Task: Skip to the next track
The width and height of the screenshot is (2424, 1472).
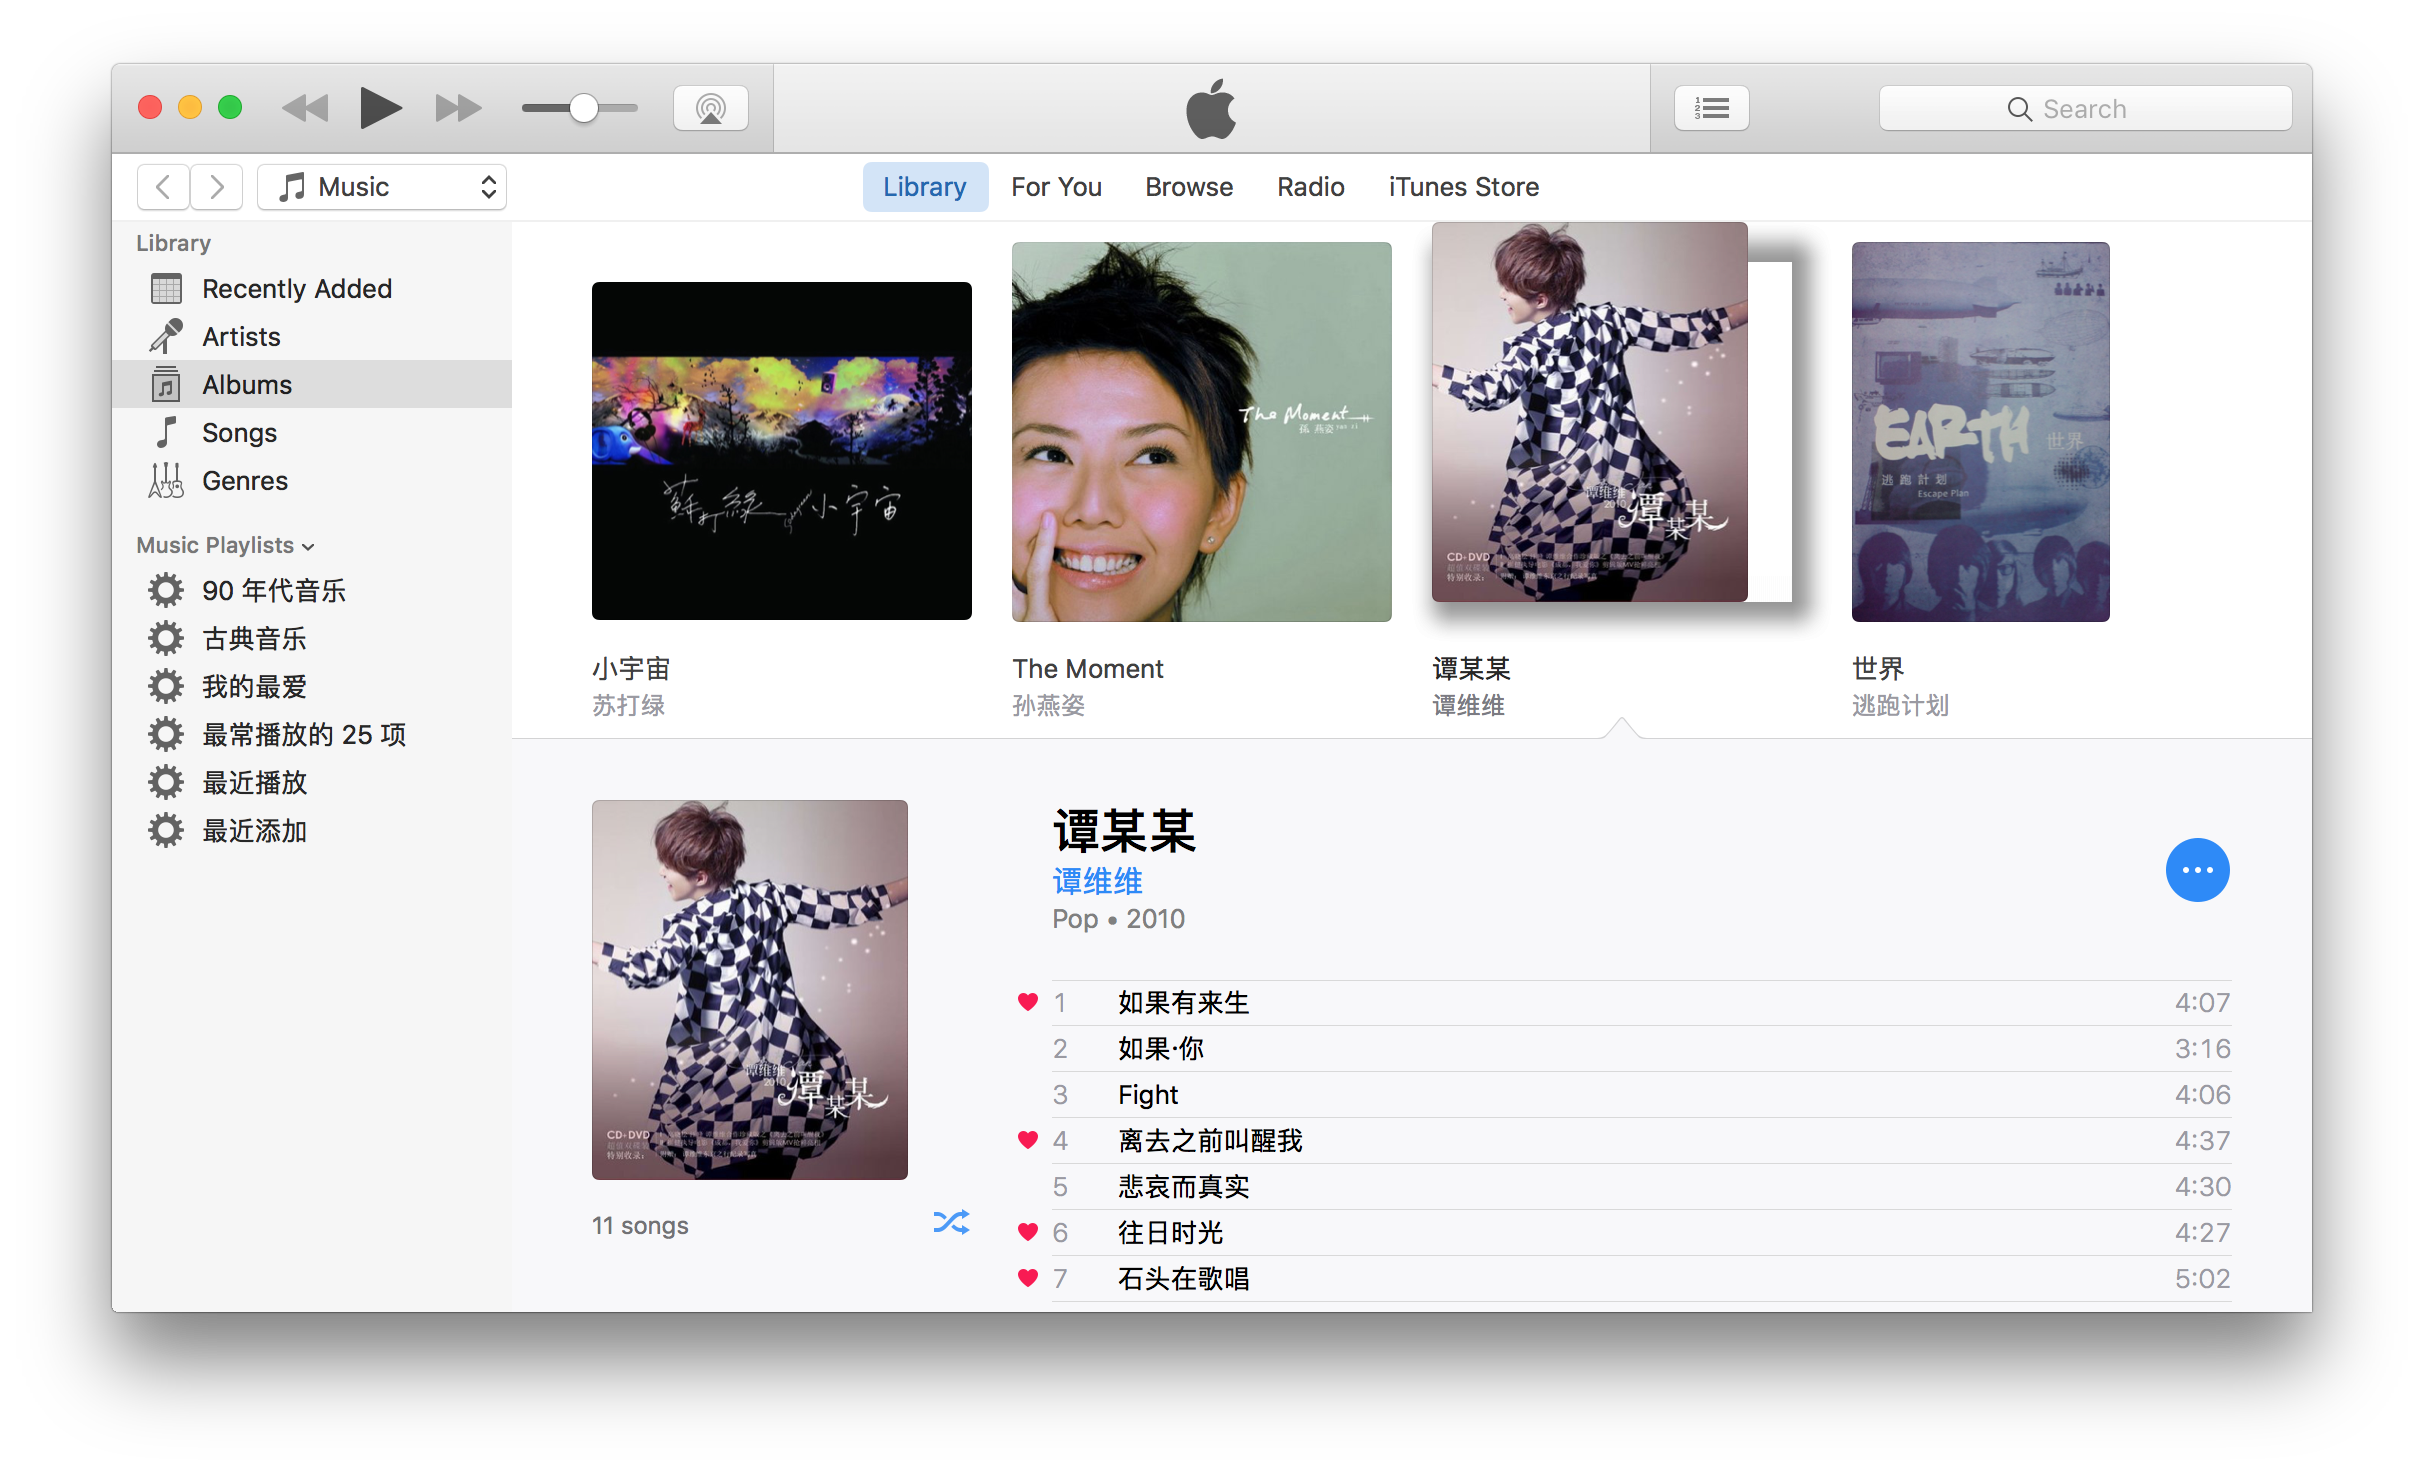Action: [x=458, y=108]
